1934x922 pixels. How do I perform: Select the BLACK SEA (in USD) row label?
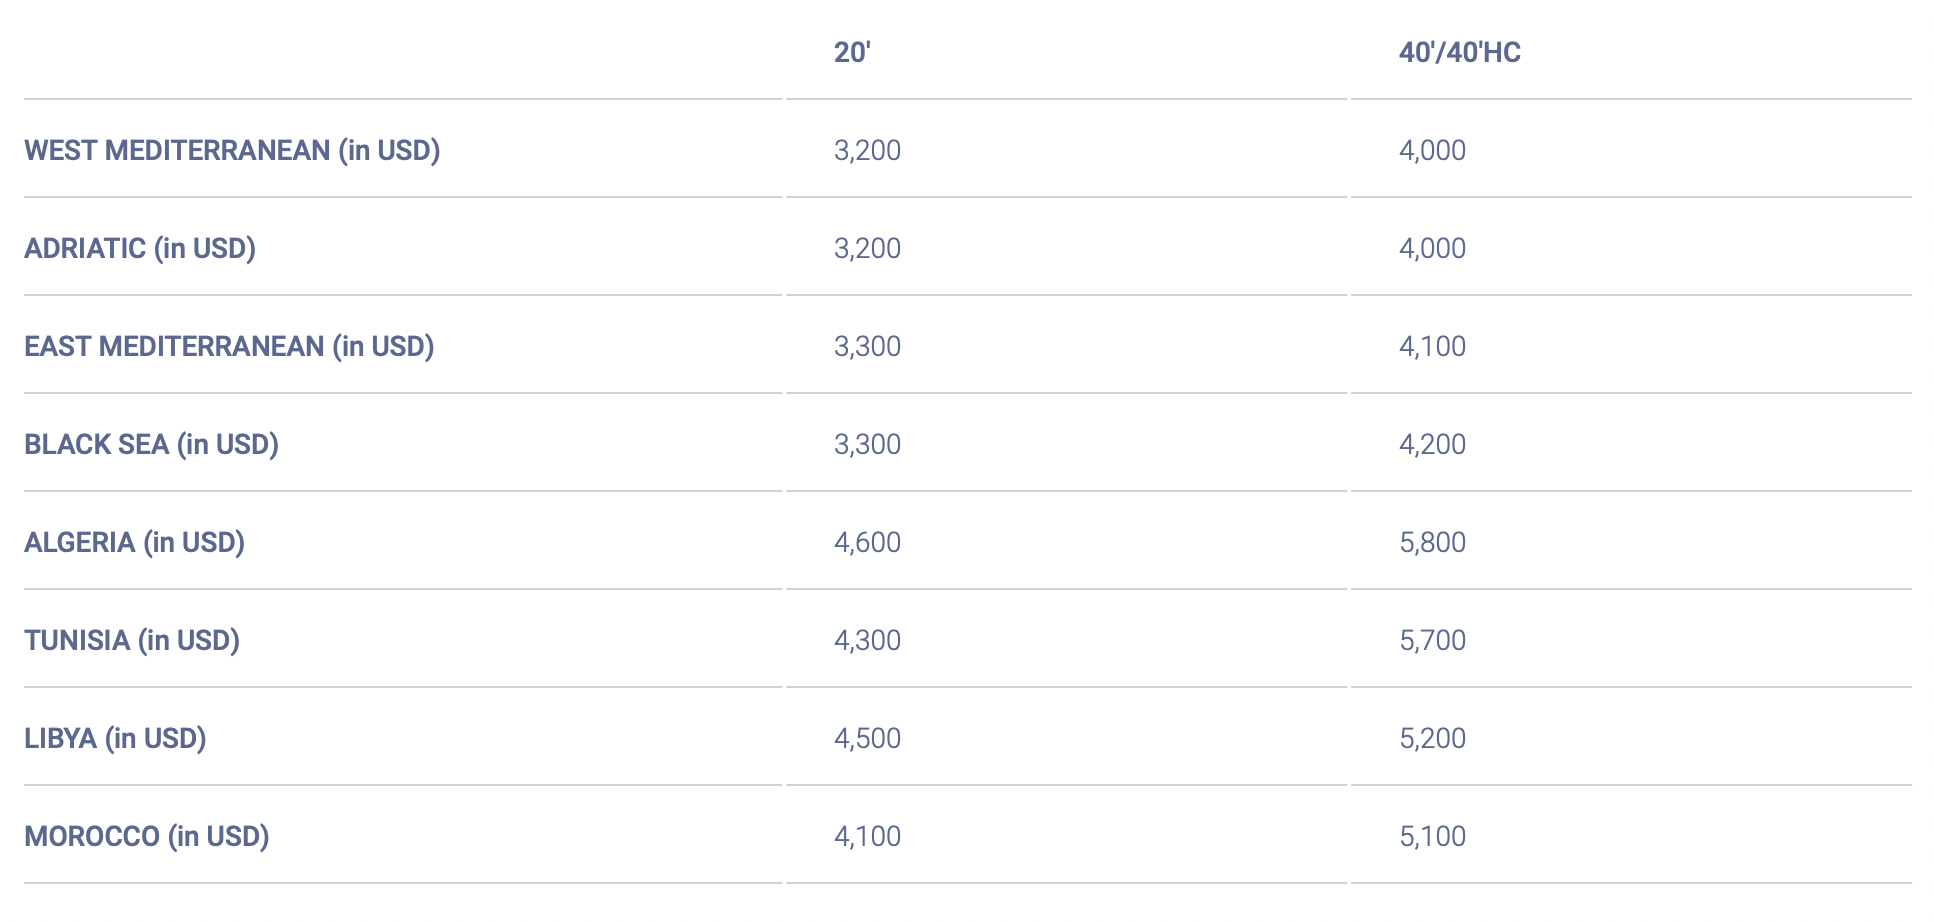[151, 444]
